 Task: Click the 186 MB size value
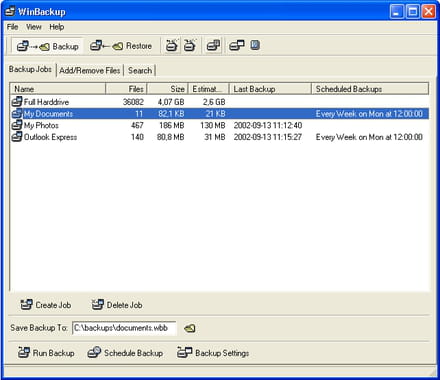click(172, 125)
